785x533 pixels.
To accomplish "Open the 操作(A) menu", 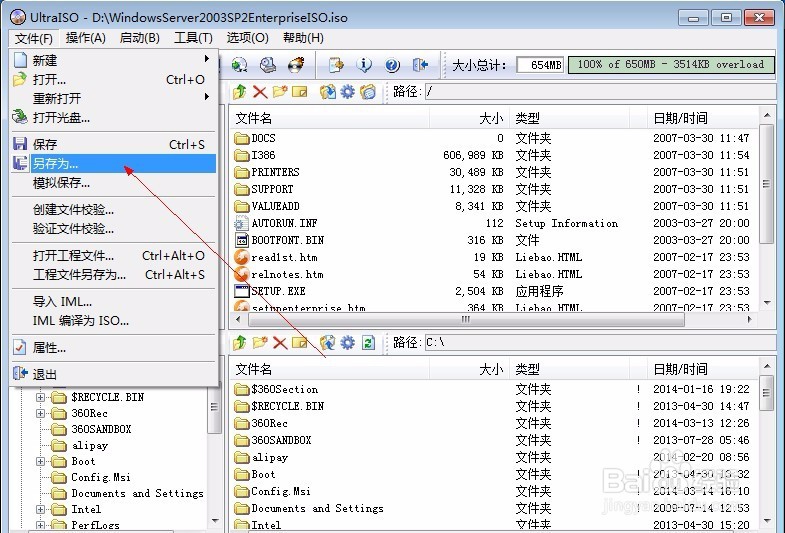I will click(x=86, y=38).
